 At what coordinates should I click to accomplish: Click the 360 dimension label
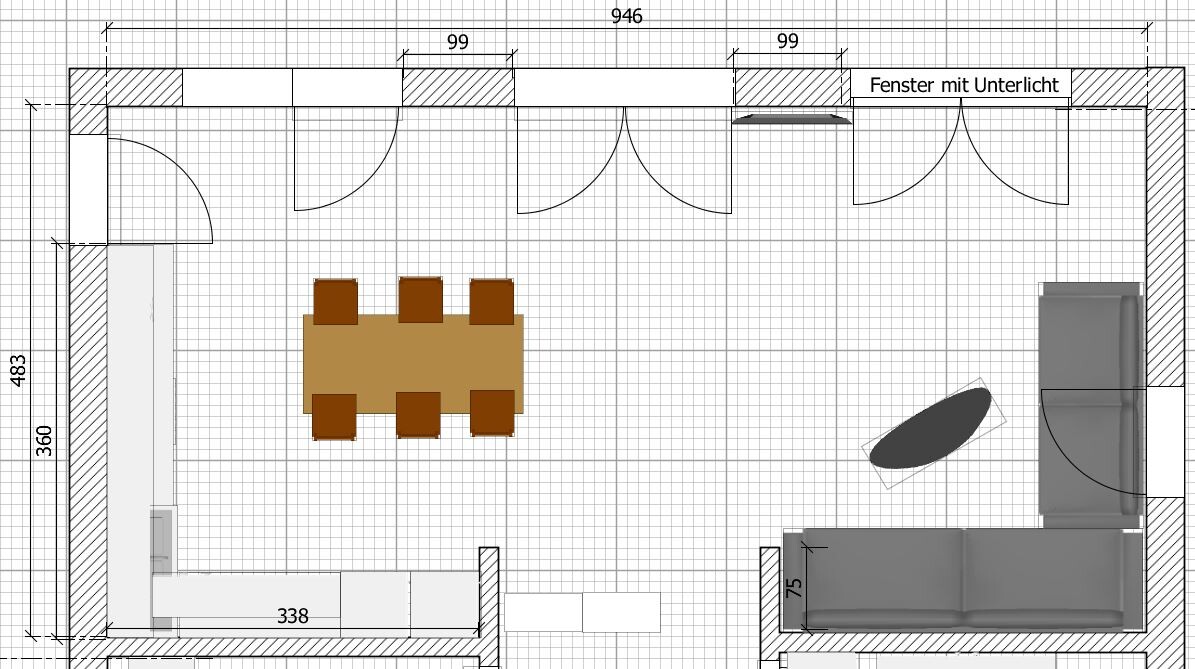coord(45,440)
